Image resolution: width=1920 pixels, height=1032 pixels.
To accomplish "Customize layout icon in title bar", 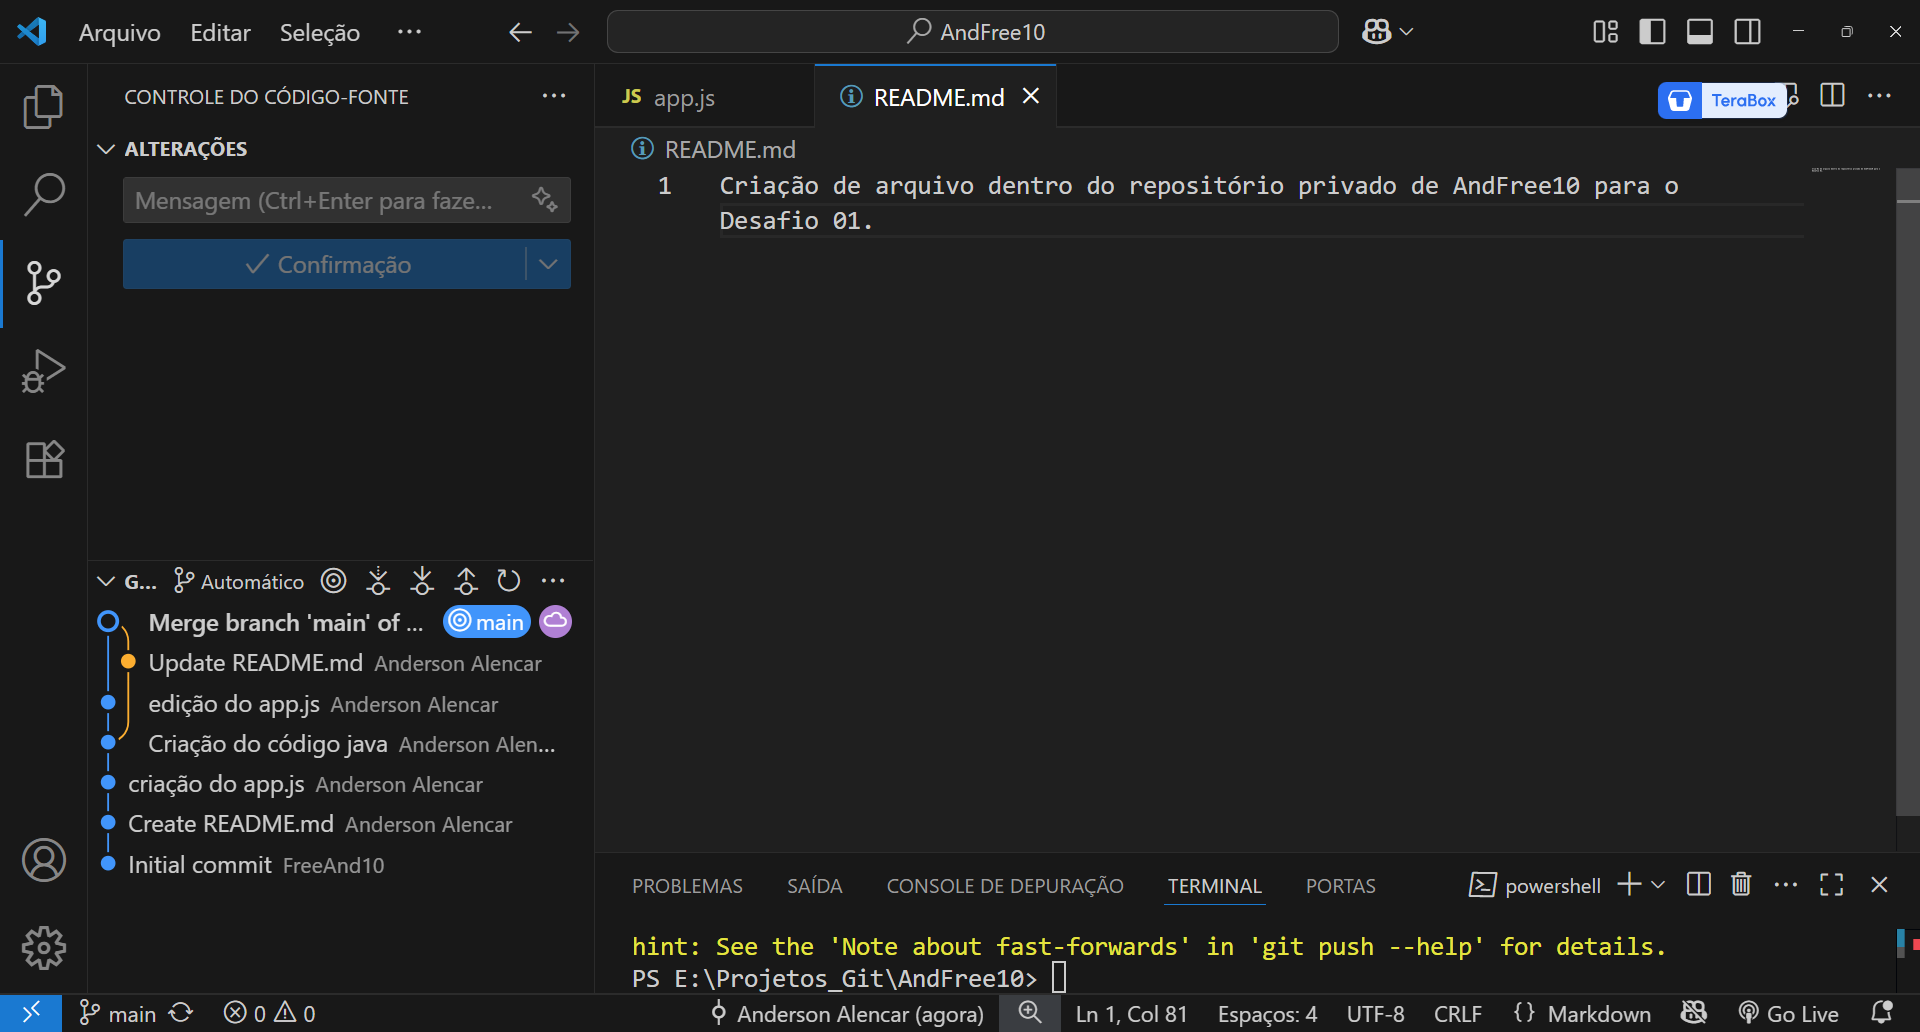I will pos(1605,32).
